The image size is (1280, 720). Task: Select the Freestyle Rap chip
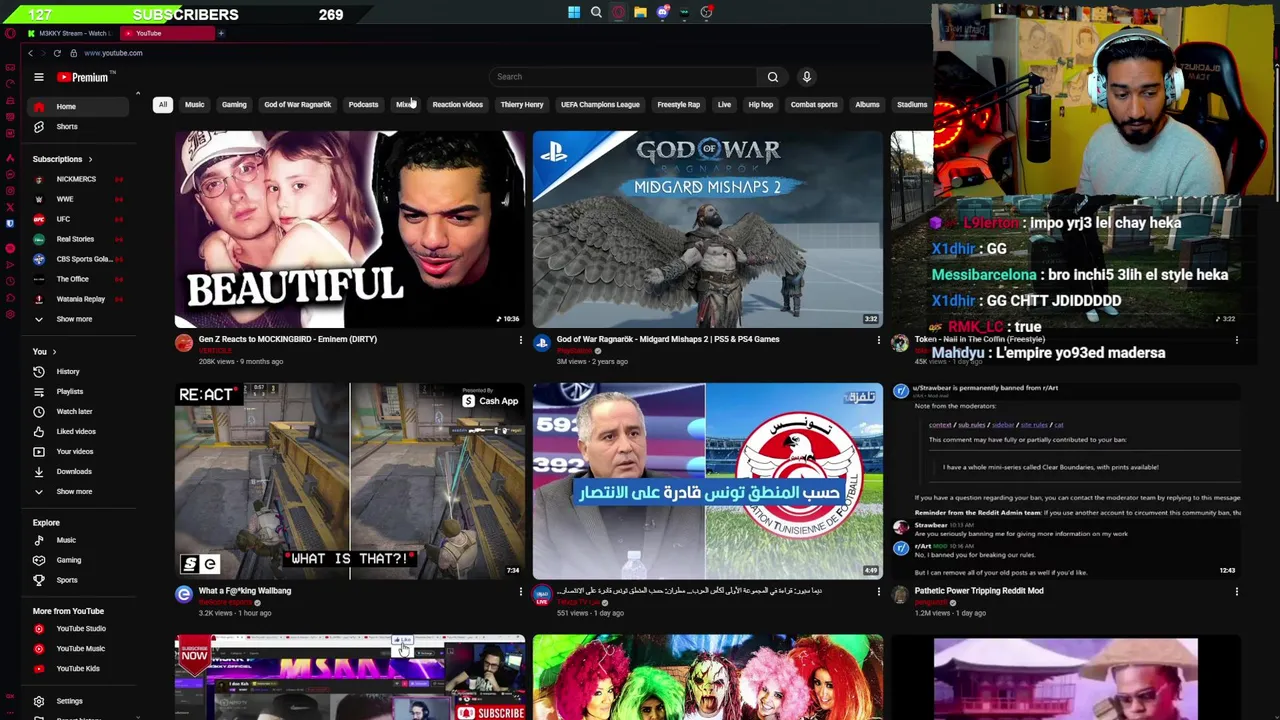(678, 104)
